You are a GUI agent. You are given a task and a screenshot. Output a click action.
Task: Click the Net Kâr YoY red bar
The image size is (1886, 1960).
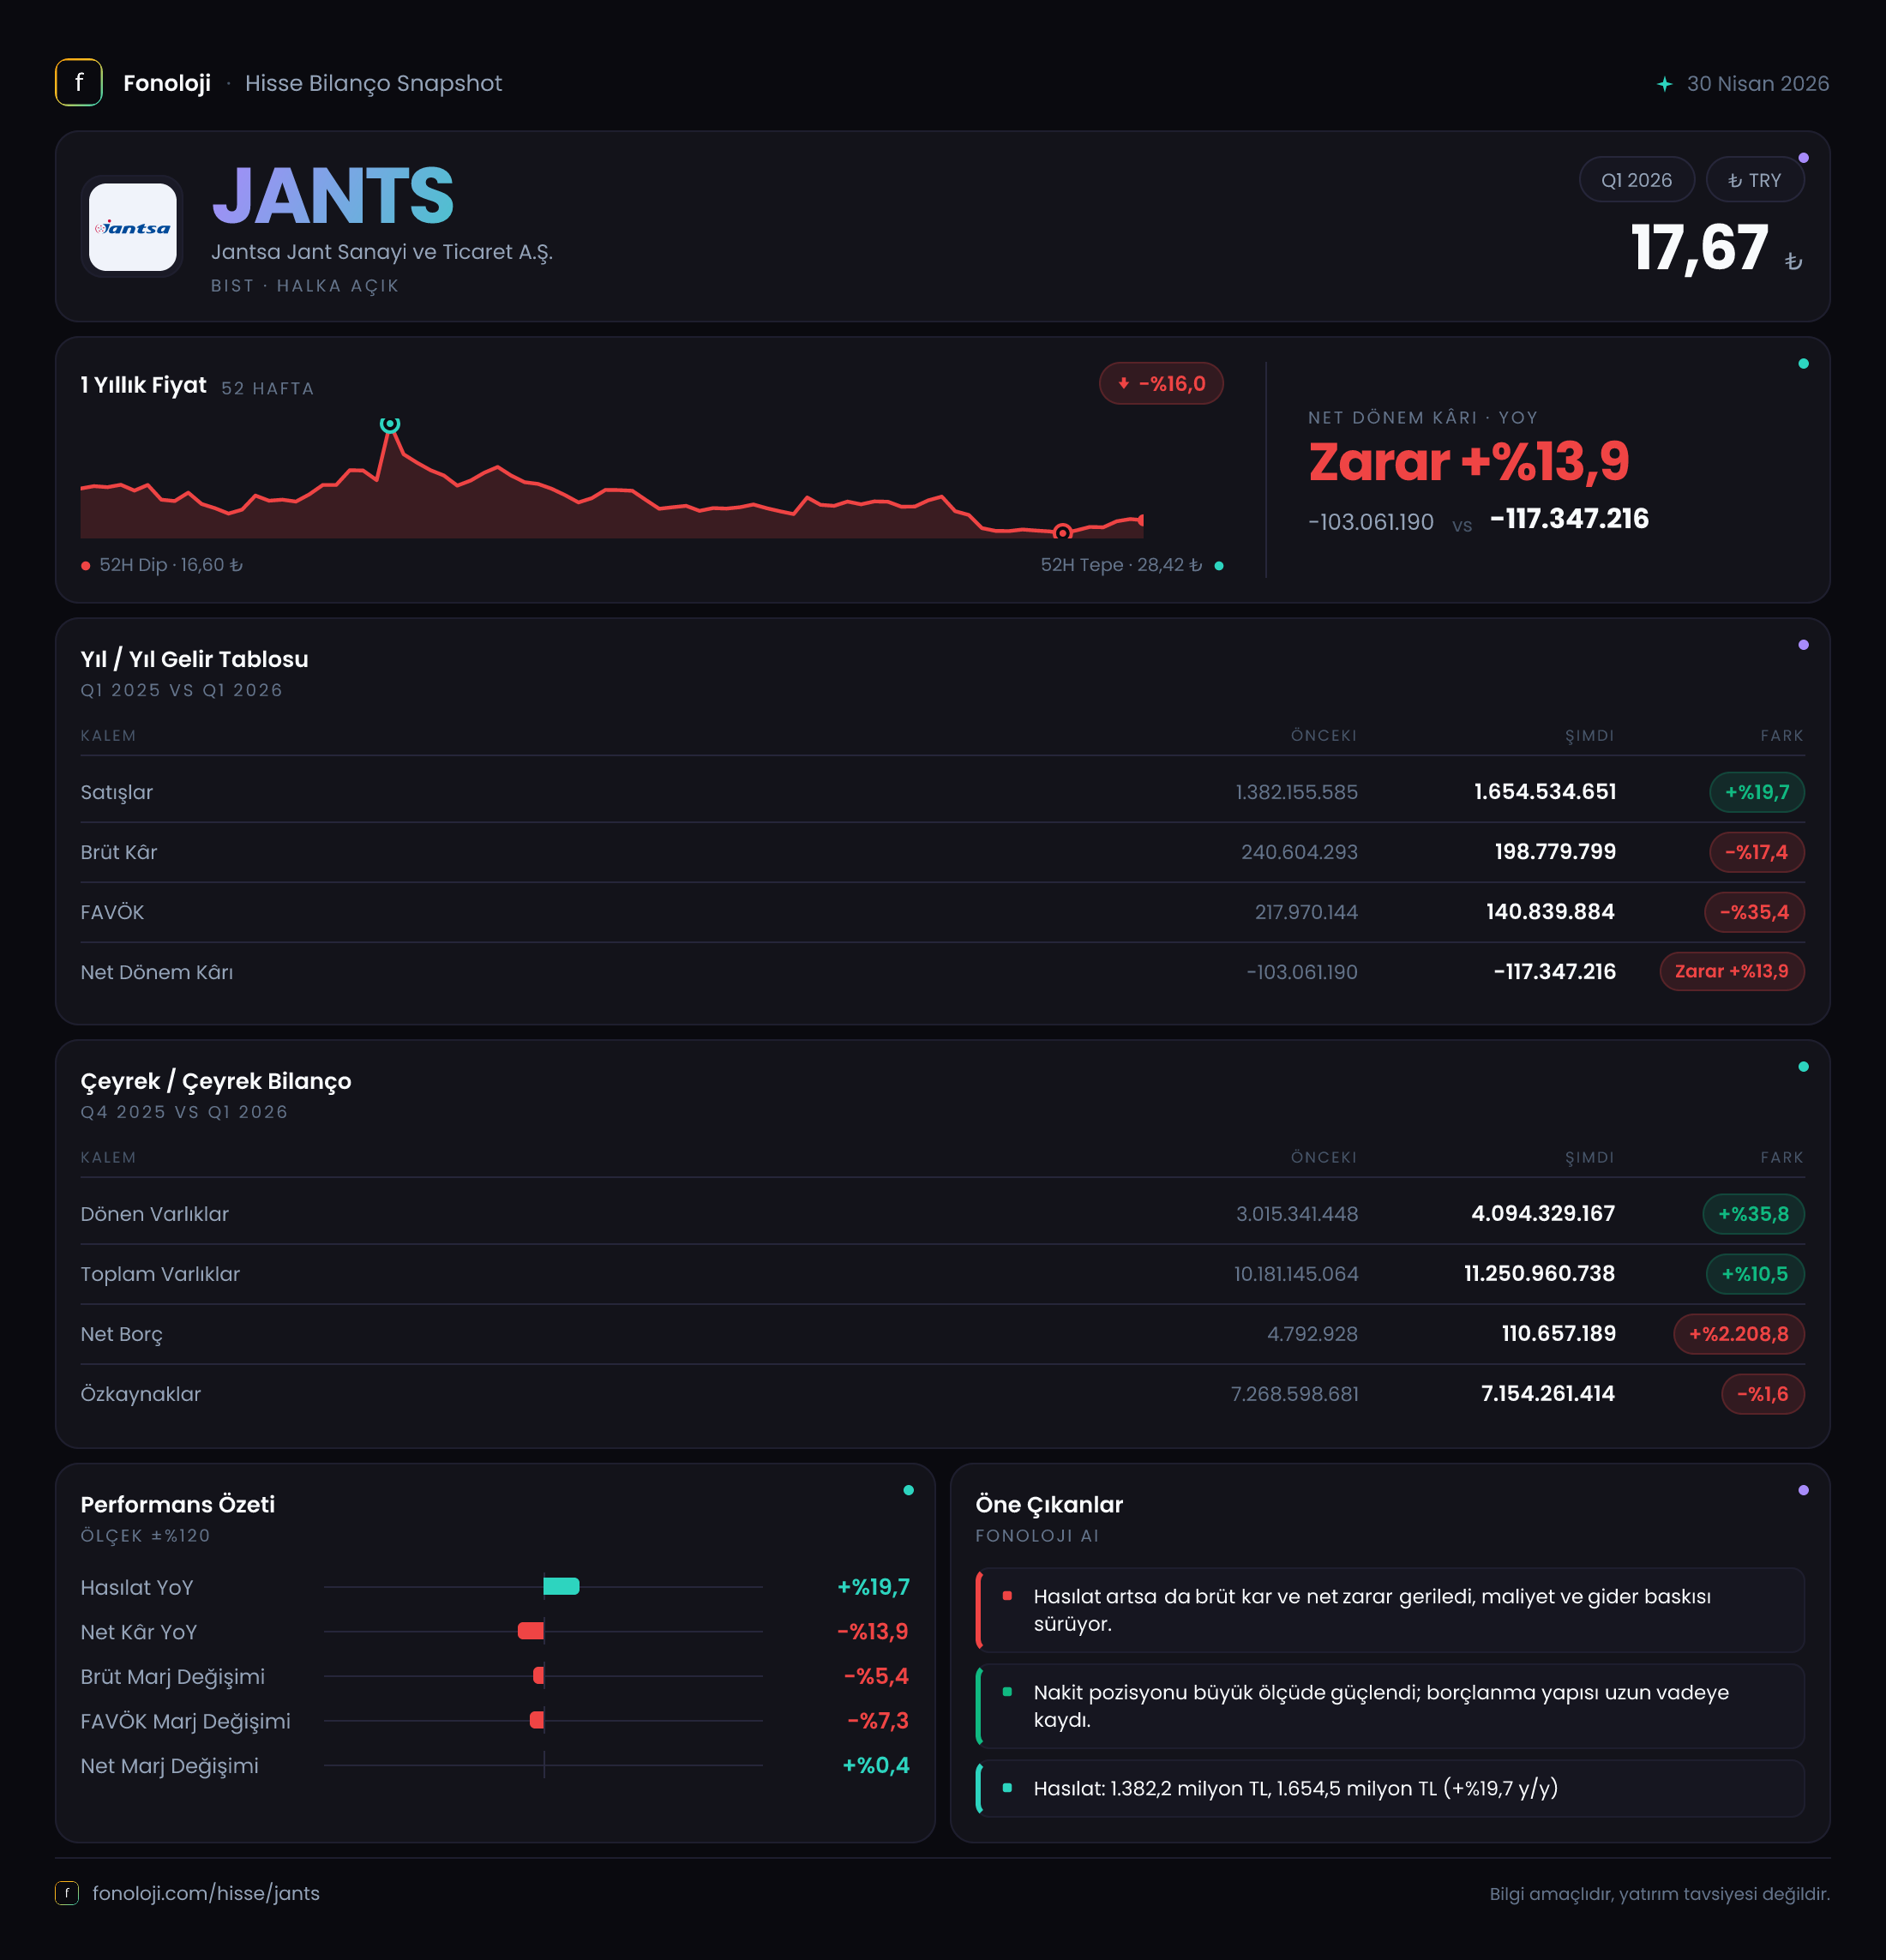click(531, 1631)
